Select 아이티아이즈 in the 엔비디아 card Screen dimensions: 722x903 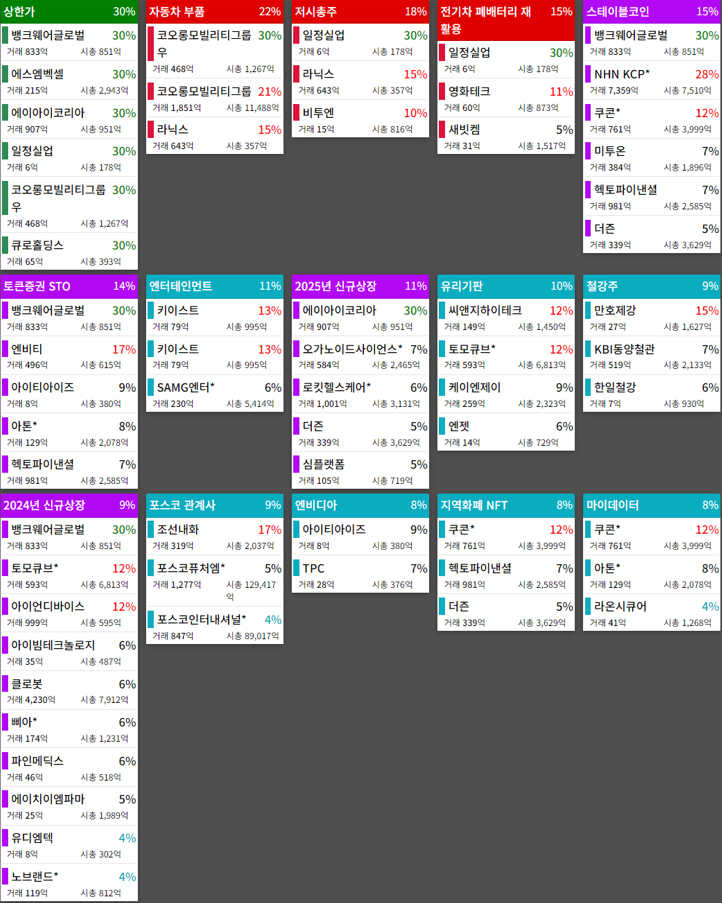coord(360,536)
